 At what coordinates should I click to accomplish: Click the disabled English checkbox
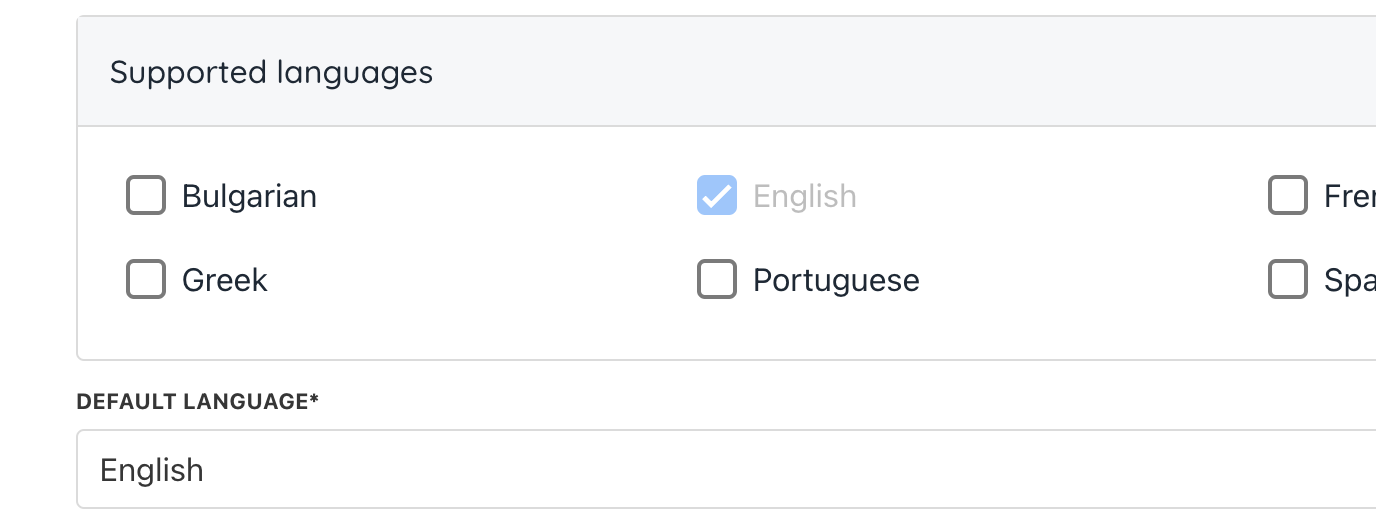coord(717,196)
